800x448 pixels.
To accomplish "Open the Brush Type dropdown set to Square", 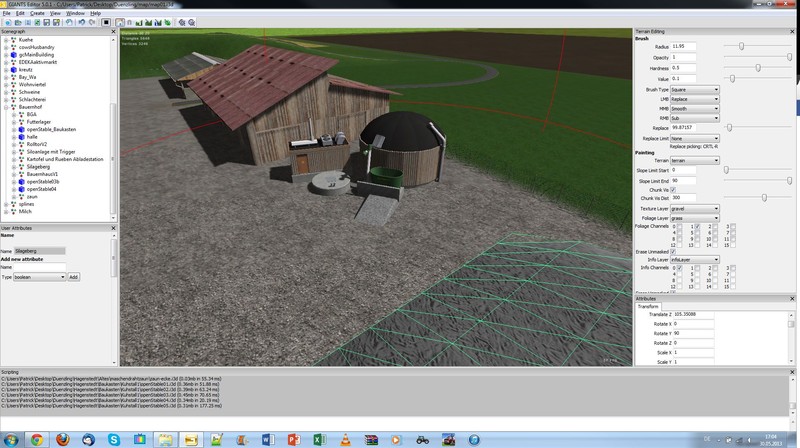I will coord(694,89).
